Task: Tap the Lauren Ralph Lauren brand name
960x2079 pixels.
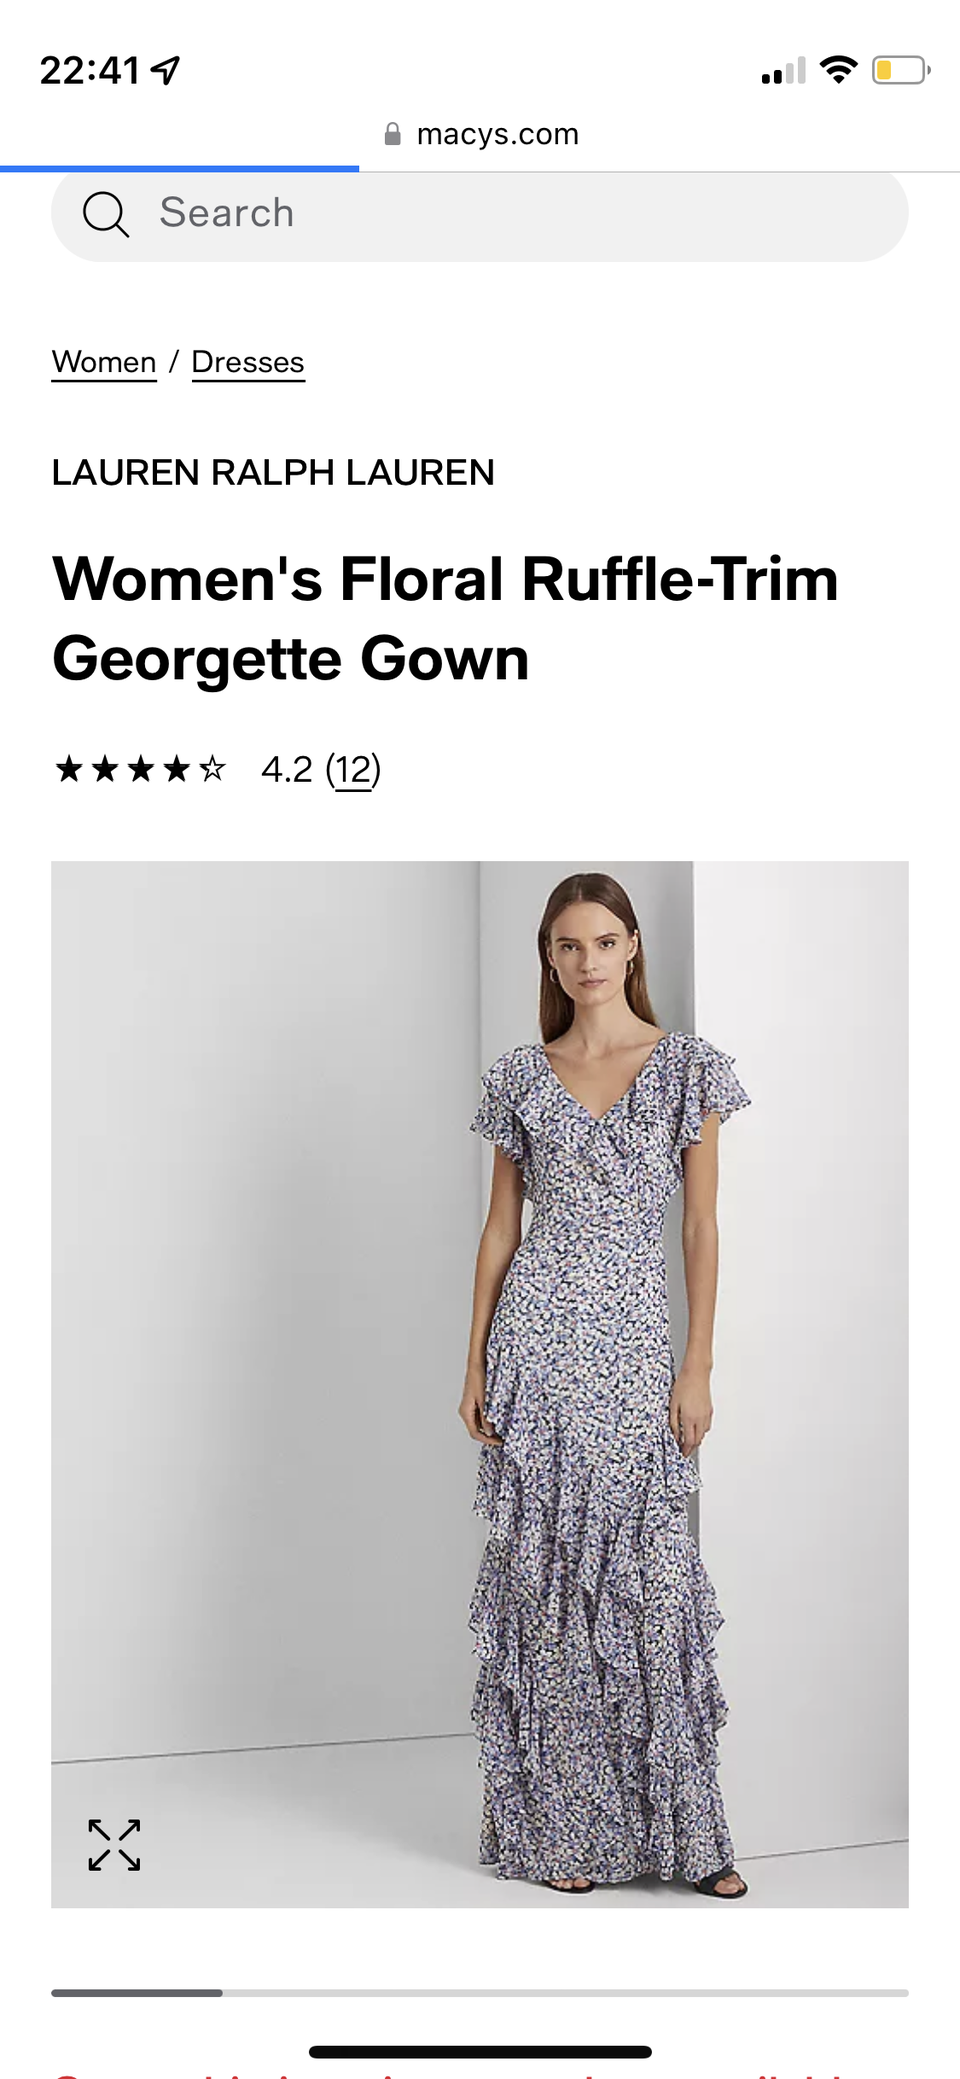Action: click(273, 472)
